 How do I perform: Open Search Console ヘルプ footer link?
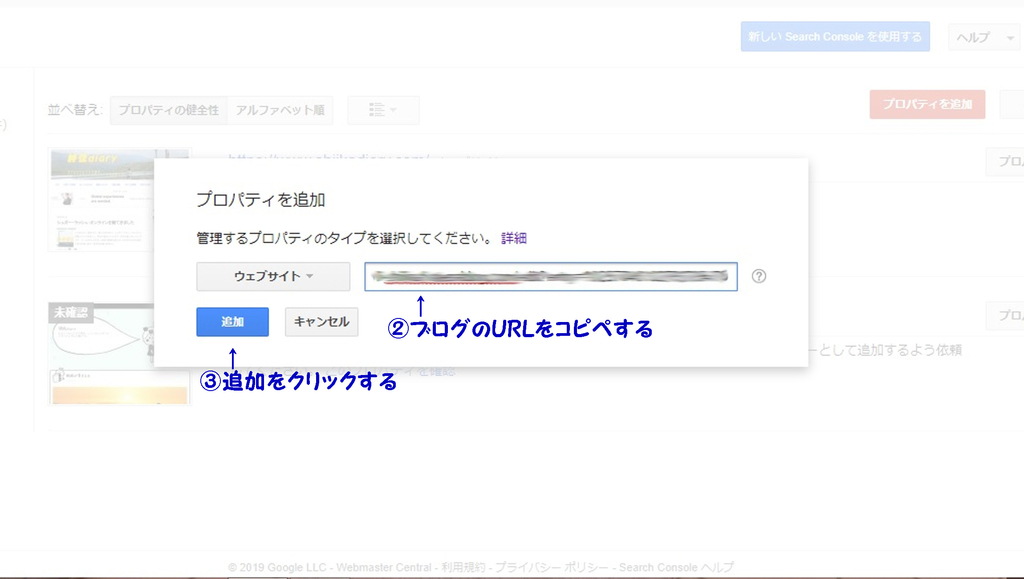point(677,567)
